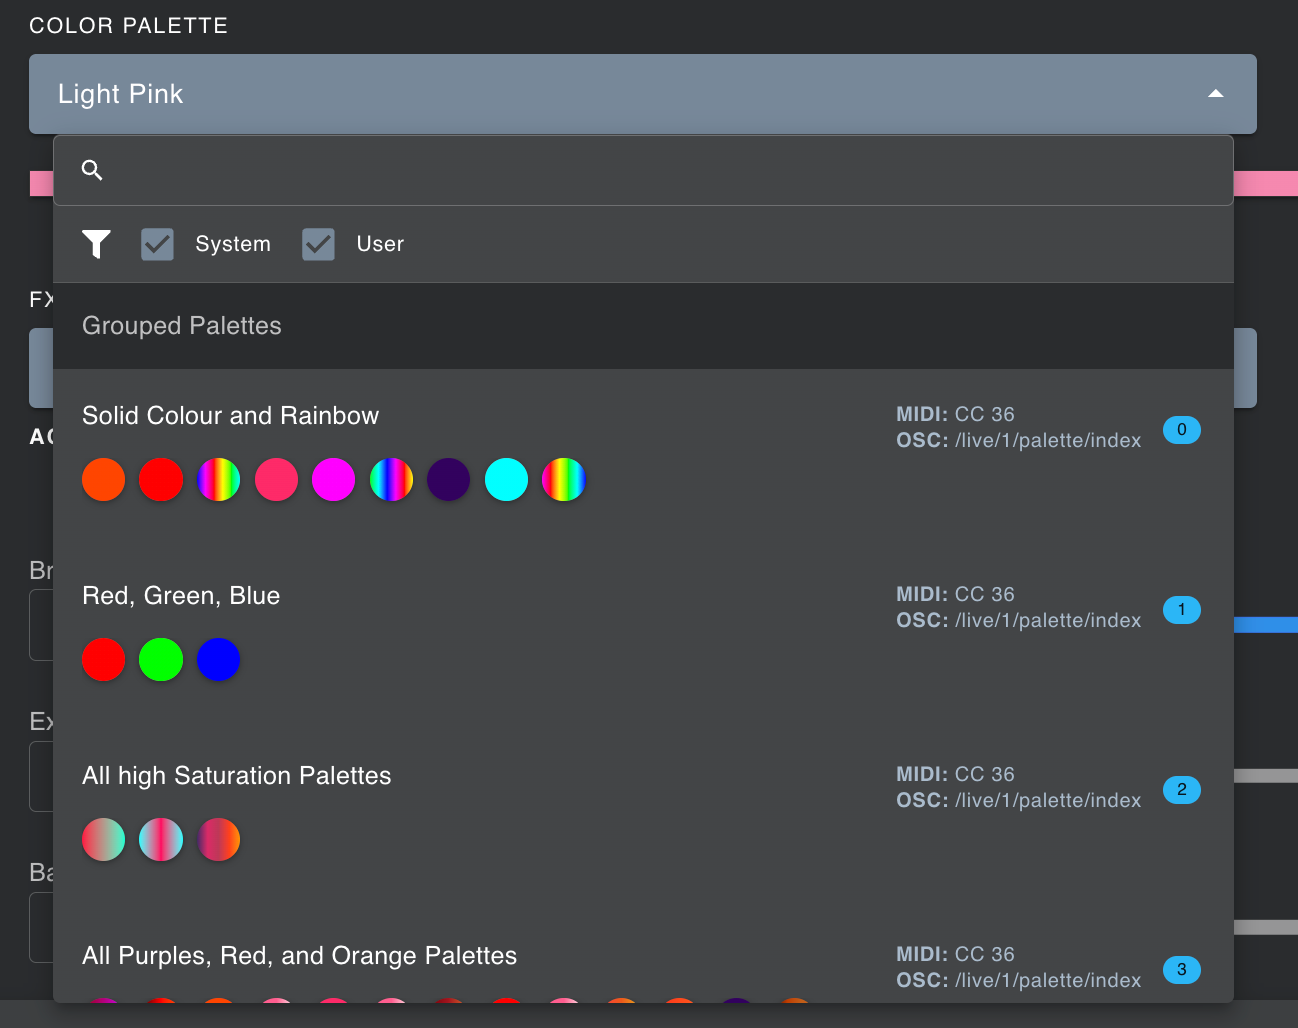Collapse the Light Pink palette dropdown
The height and width of the screenshot is (1028, 1298).
click(643, 94)
